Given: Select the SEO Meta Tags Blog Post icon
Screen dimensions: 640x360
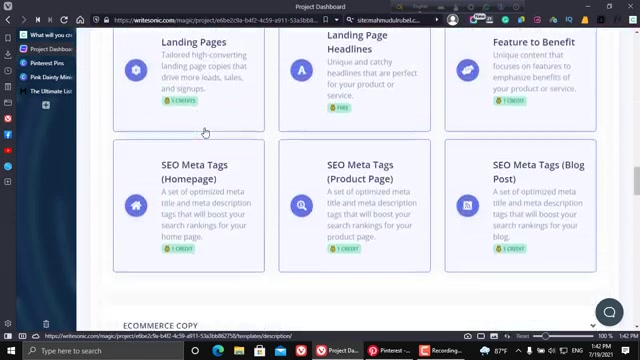Looking at the screenshot, I should tap(468, 205).
